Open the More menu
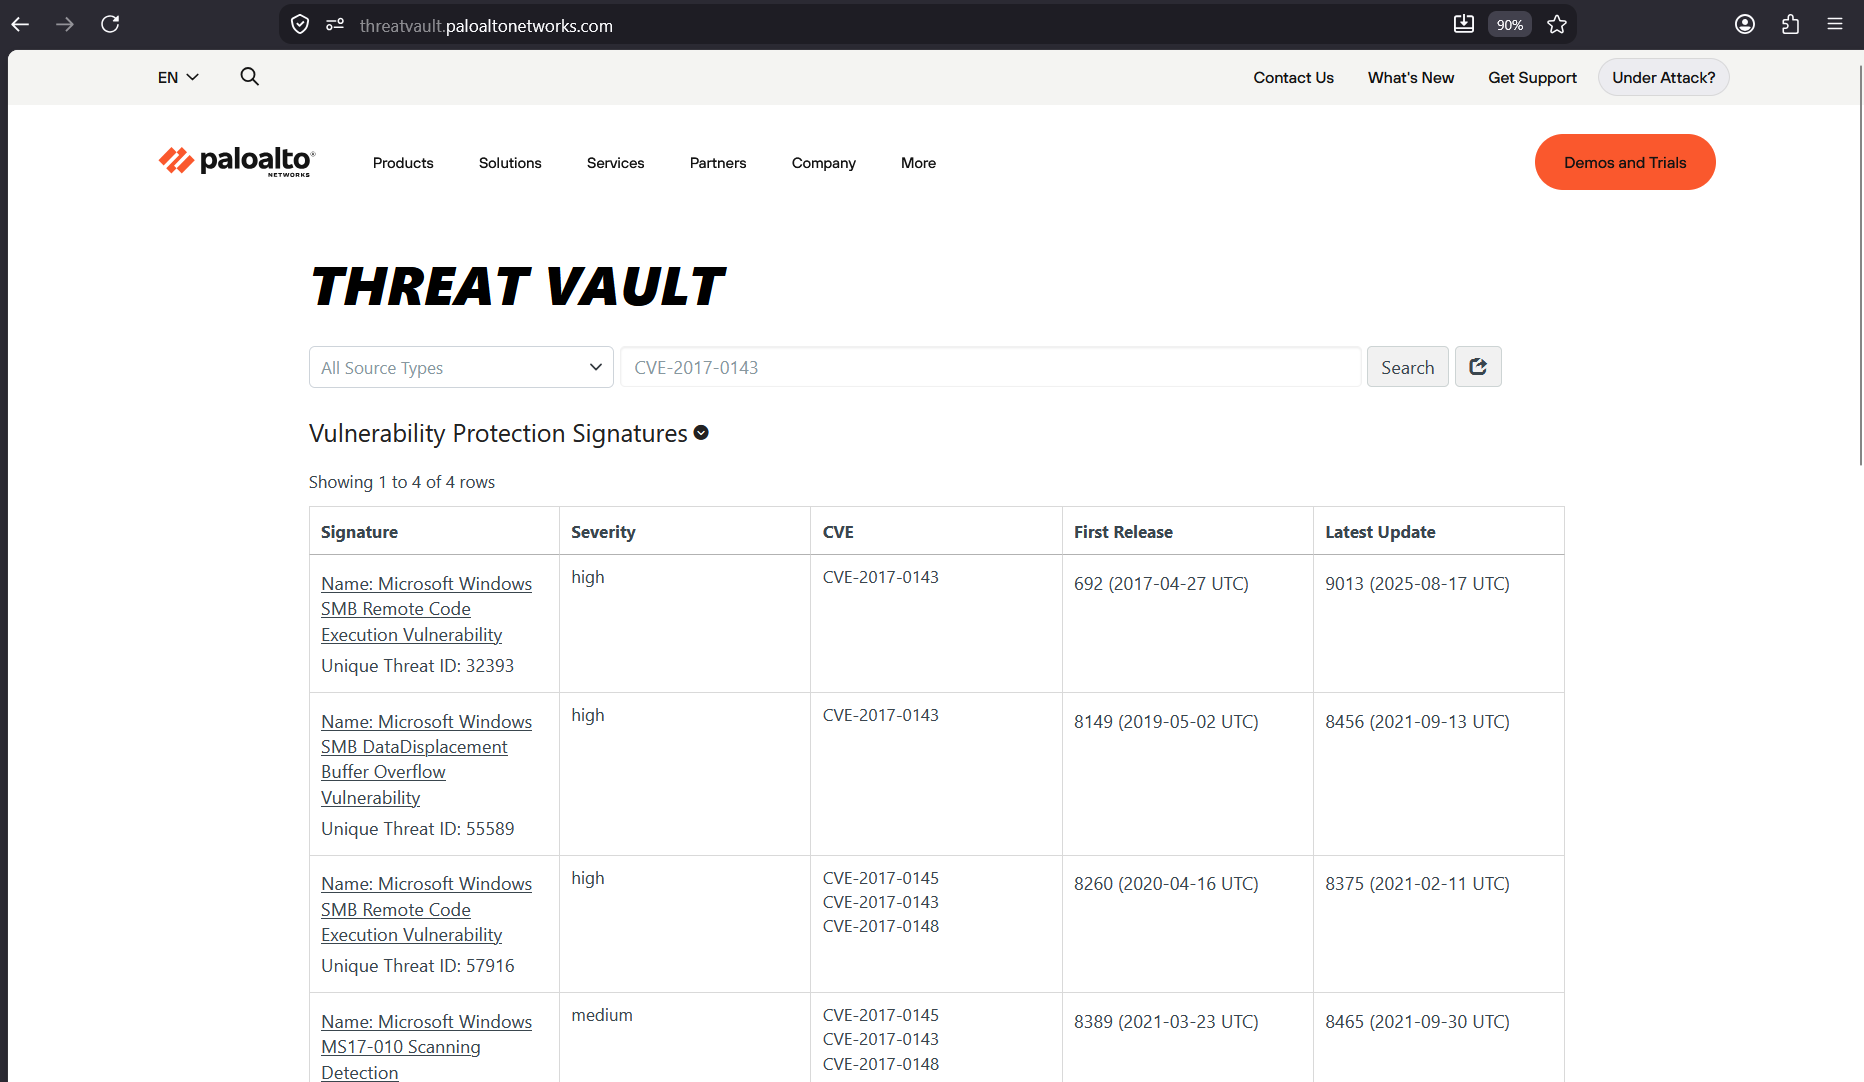Image resolution: width=1864 pixels, height=1082 pixels. (x=918, y=163)
